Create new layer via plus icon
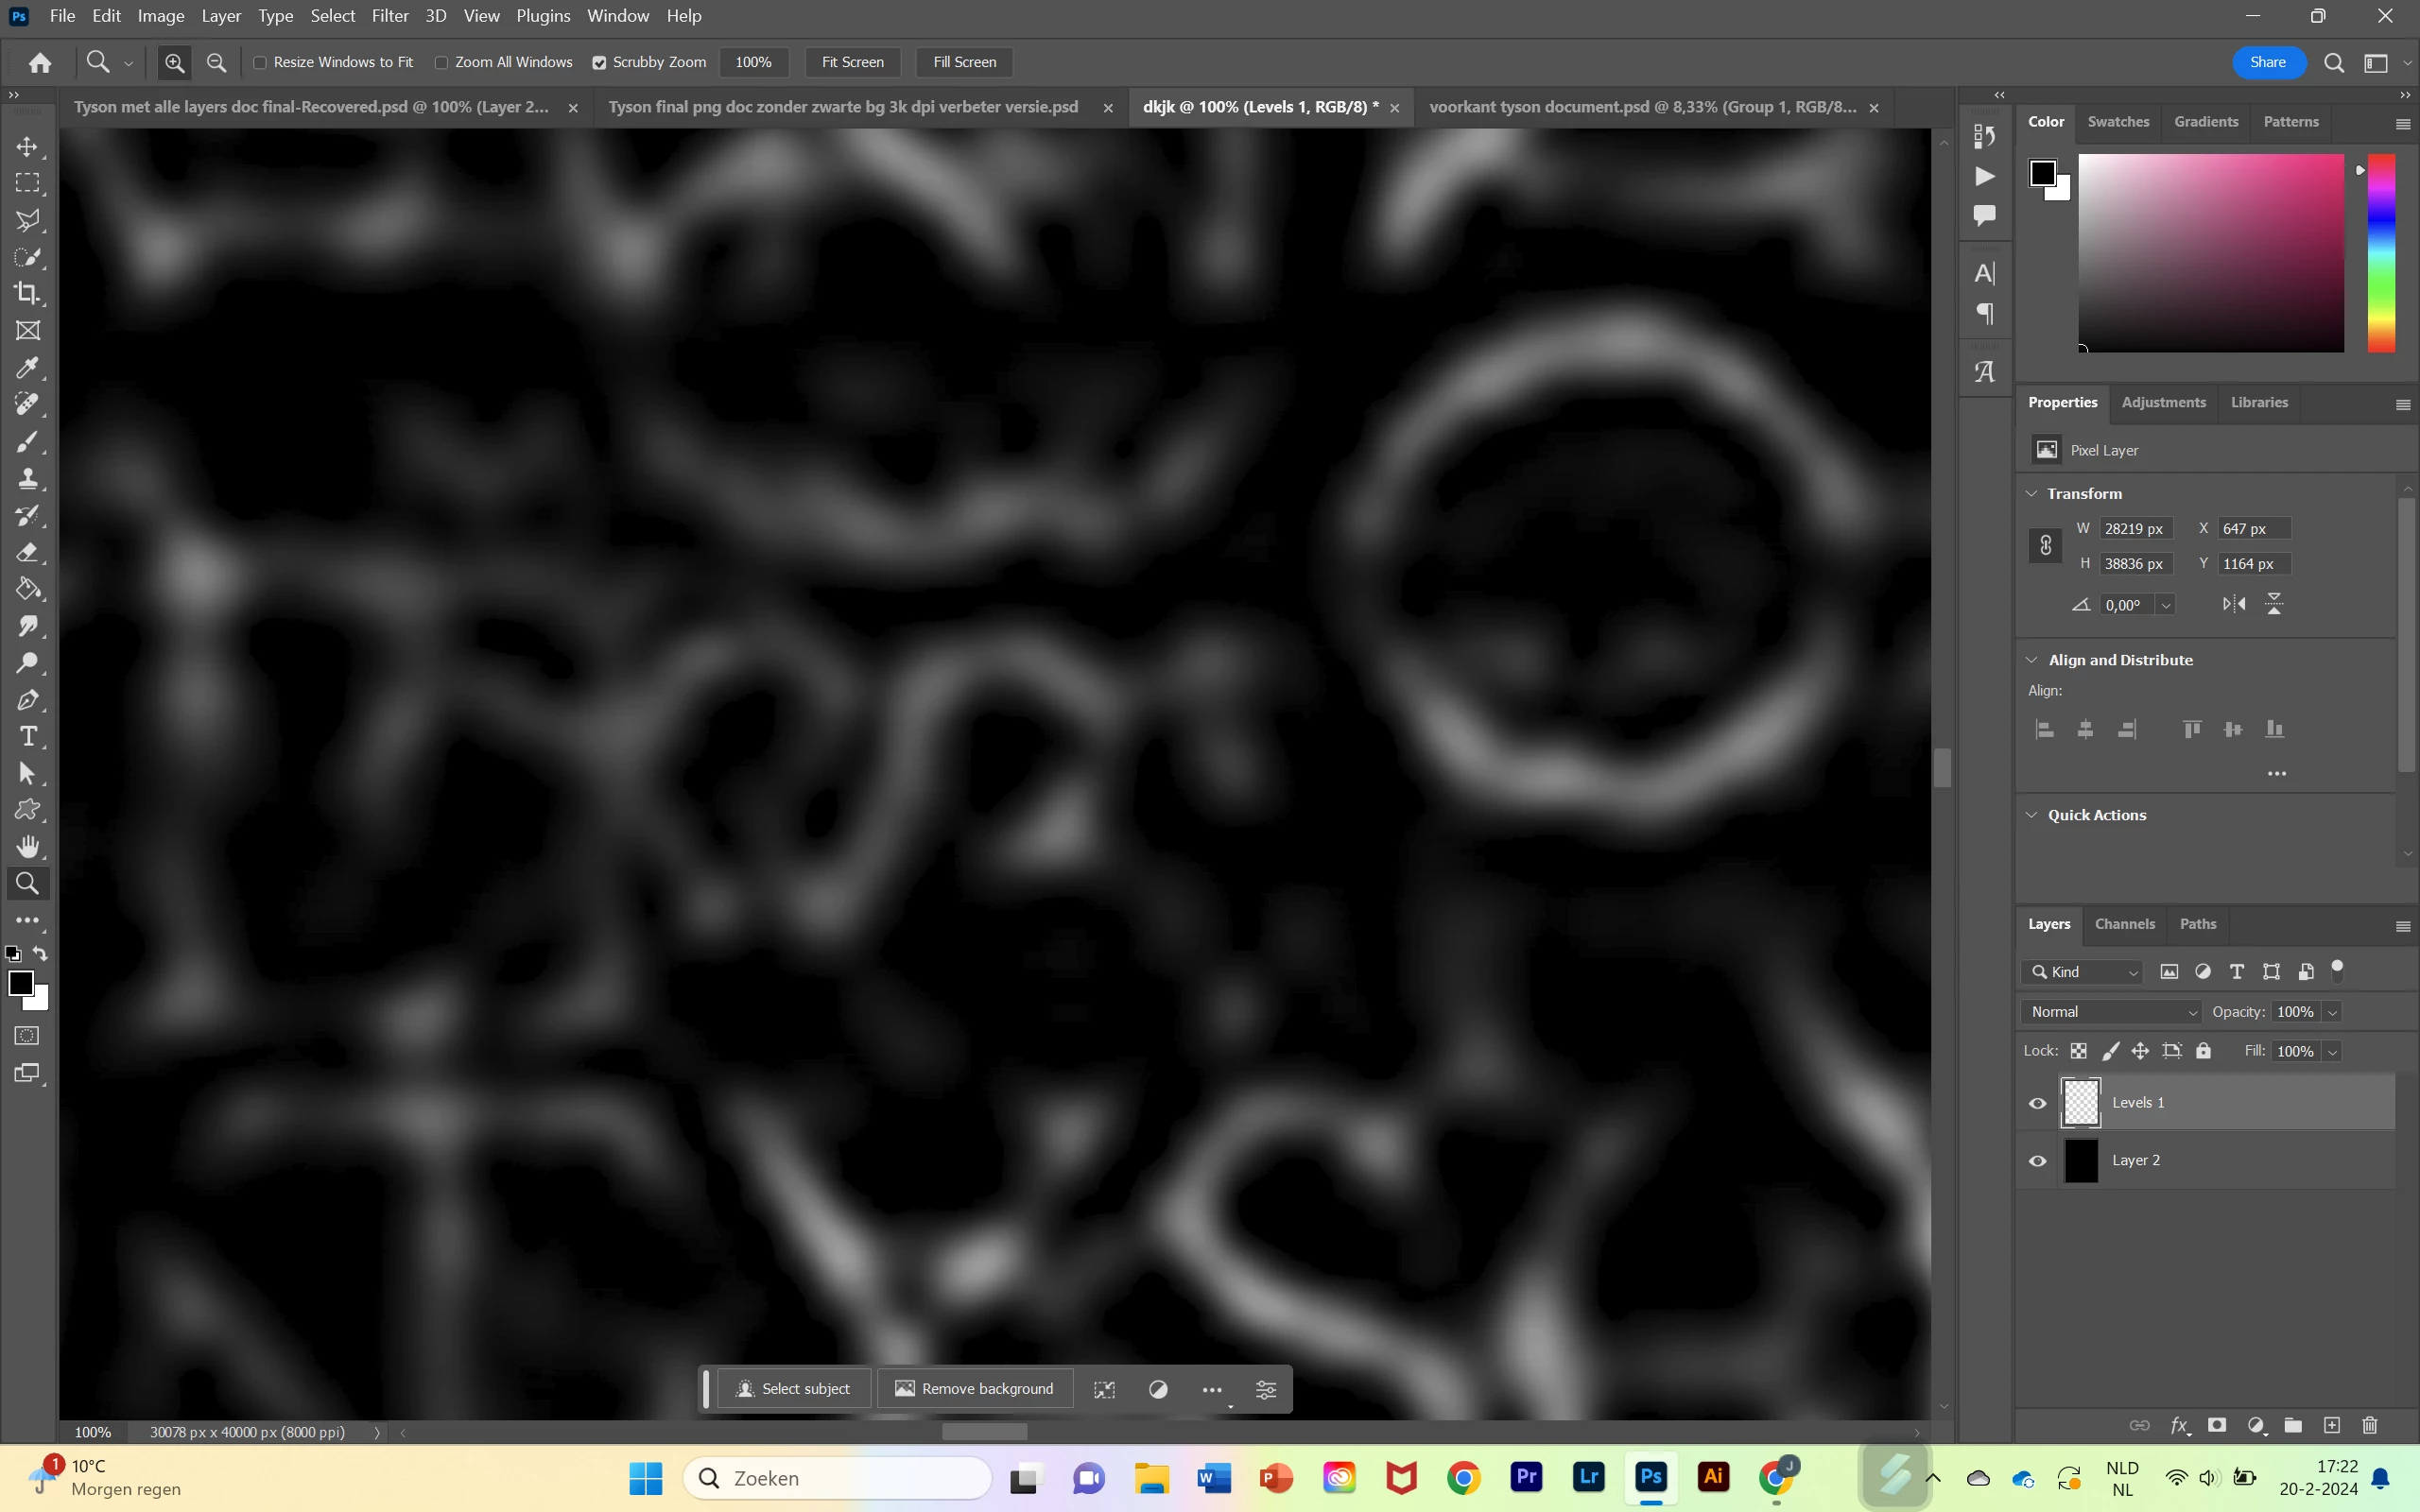The width and height of the screenshot is (2420, 1512). tap(2332, 1425)
